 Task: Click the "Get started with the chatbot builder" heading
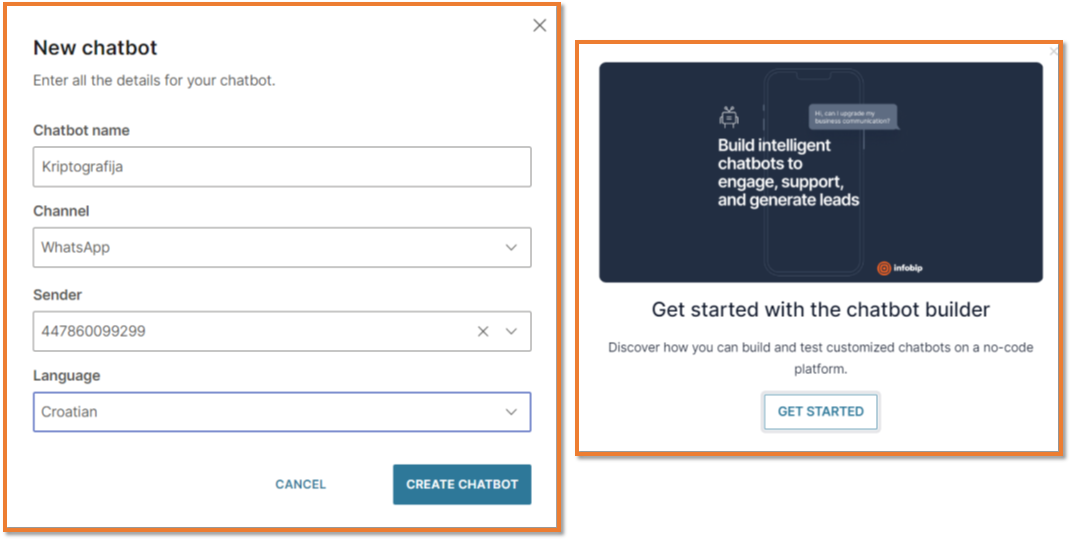pos(820,310)
